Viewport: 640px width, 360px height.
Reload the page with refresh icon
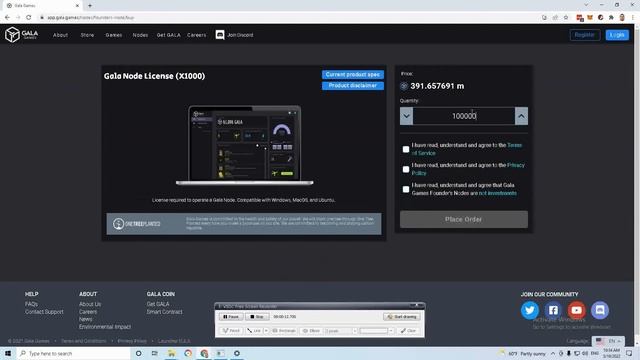coord(29,18)
